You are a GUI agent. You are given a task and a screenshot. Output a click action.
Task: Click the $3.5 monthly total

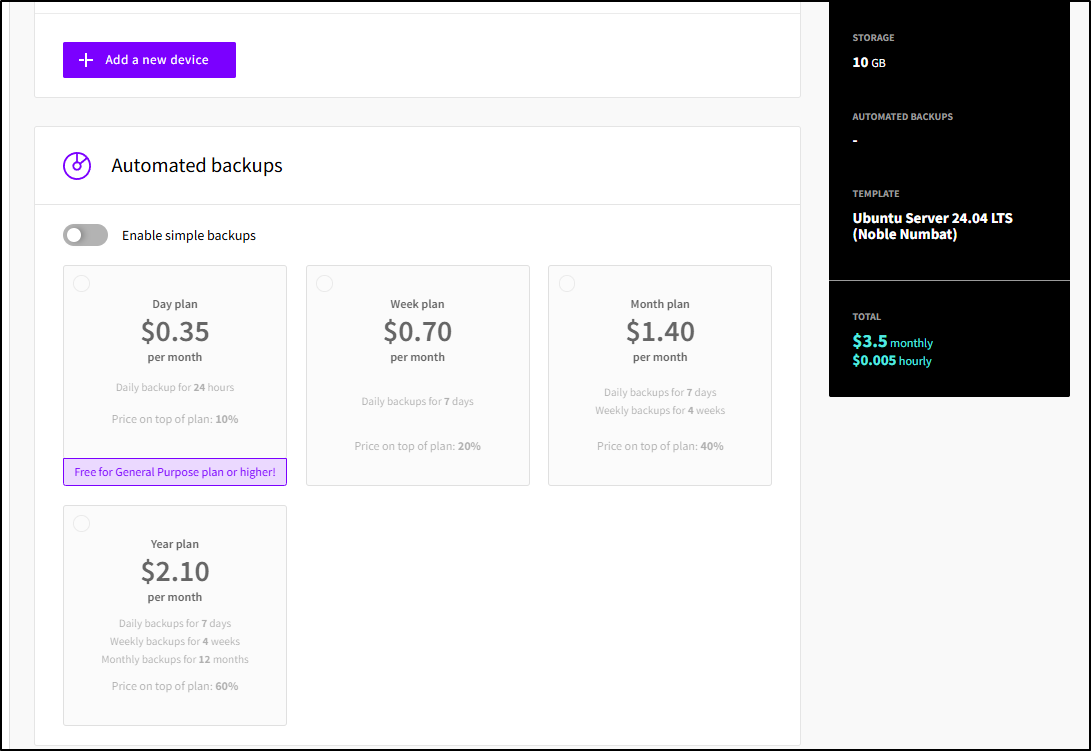click(x=892, y=342)
